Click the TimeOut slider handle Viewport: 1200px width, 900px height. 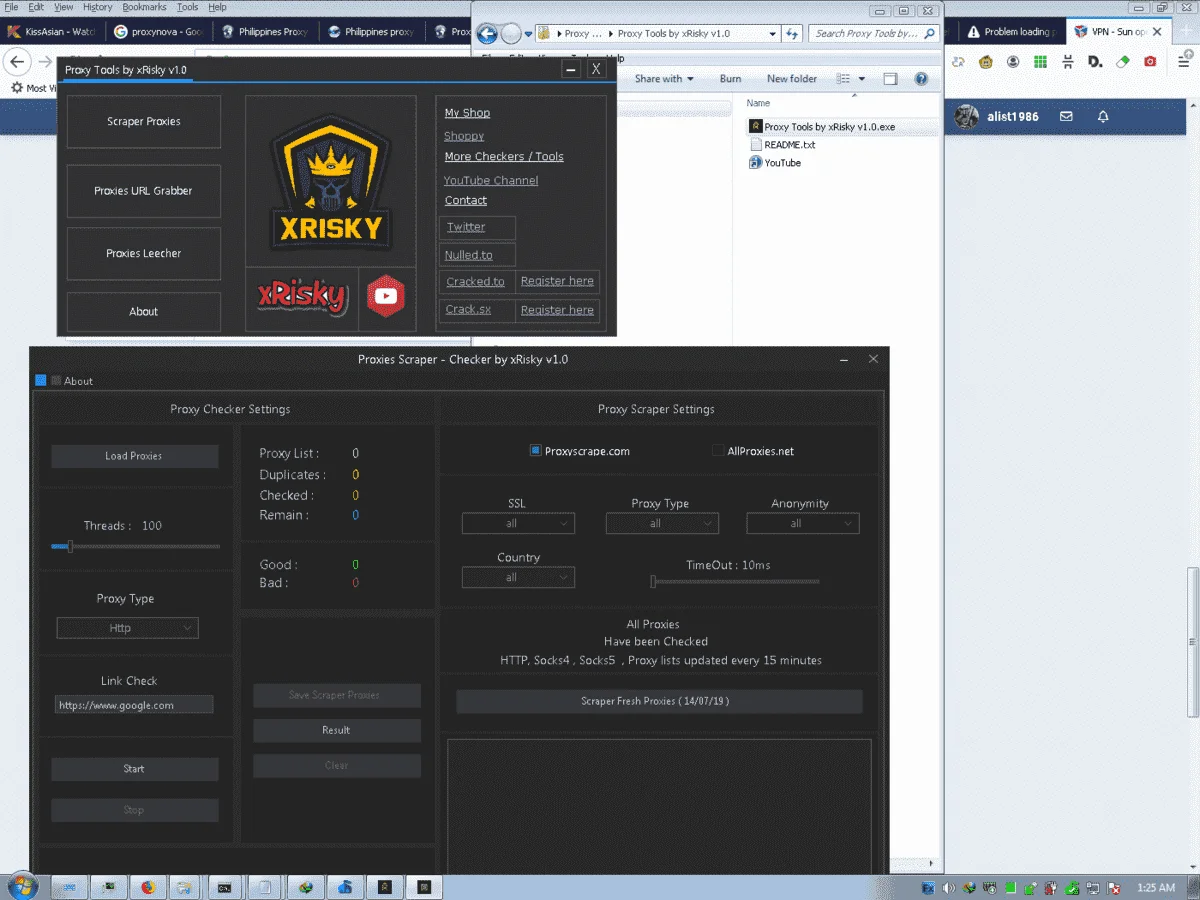(653, 581)
